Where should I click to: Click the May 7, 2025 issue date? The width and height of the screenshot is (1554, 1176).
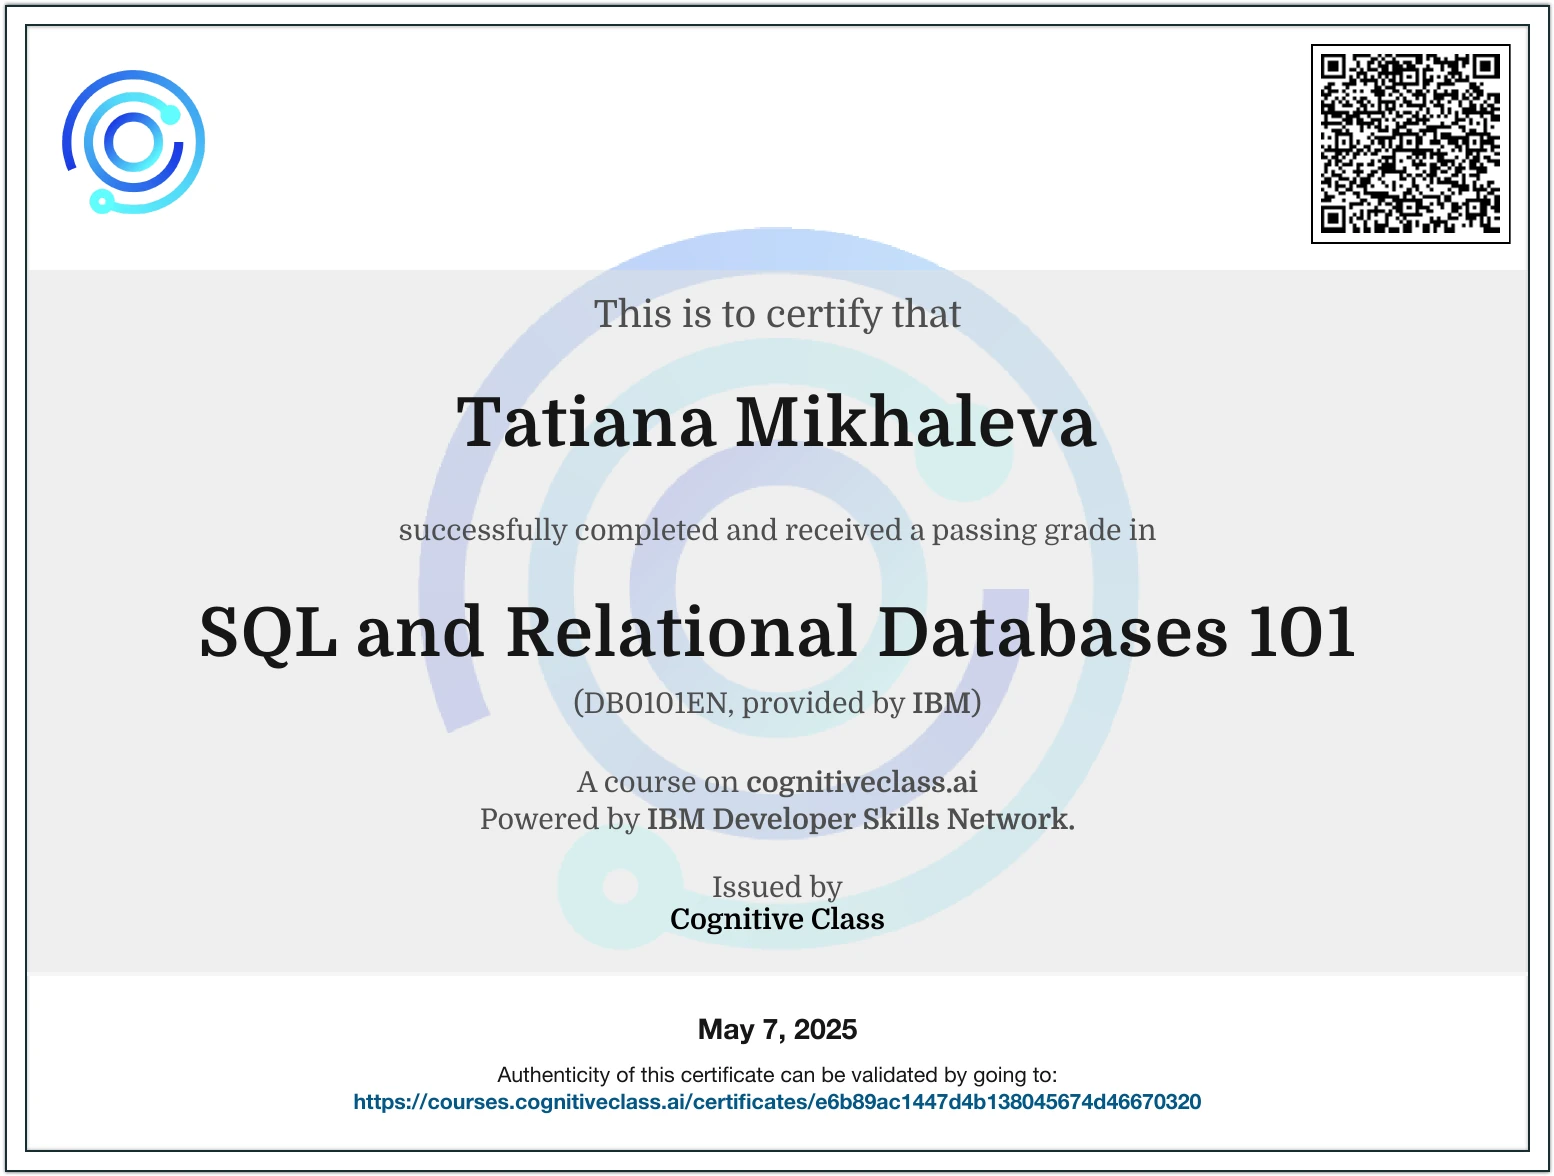(778, 1028)
